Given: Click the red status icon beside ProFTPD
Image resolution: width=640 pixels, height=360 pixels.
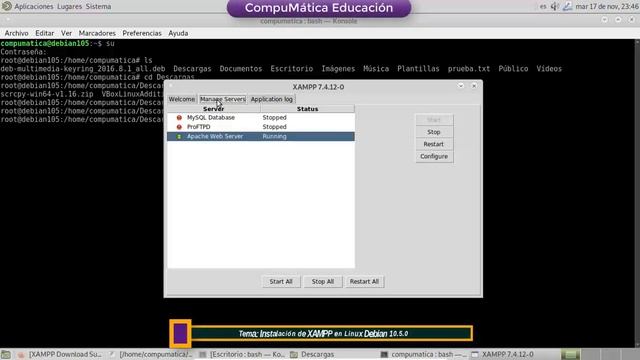Looking at the screenshot, I should click(x=179, y=127).
